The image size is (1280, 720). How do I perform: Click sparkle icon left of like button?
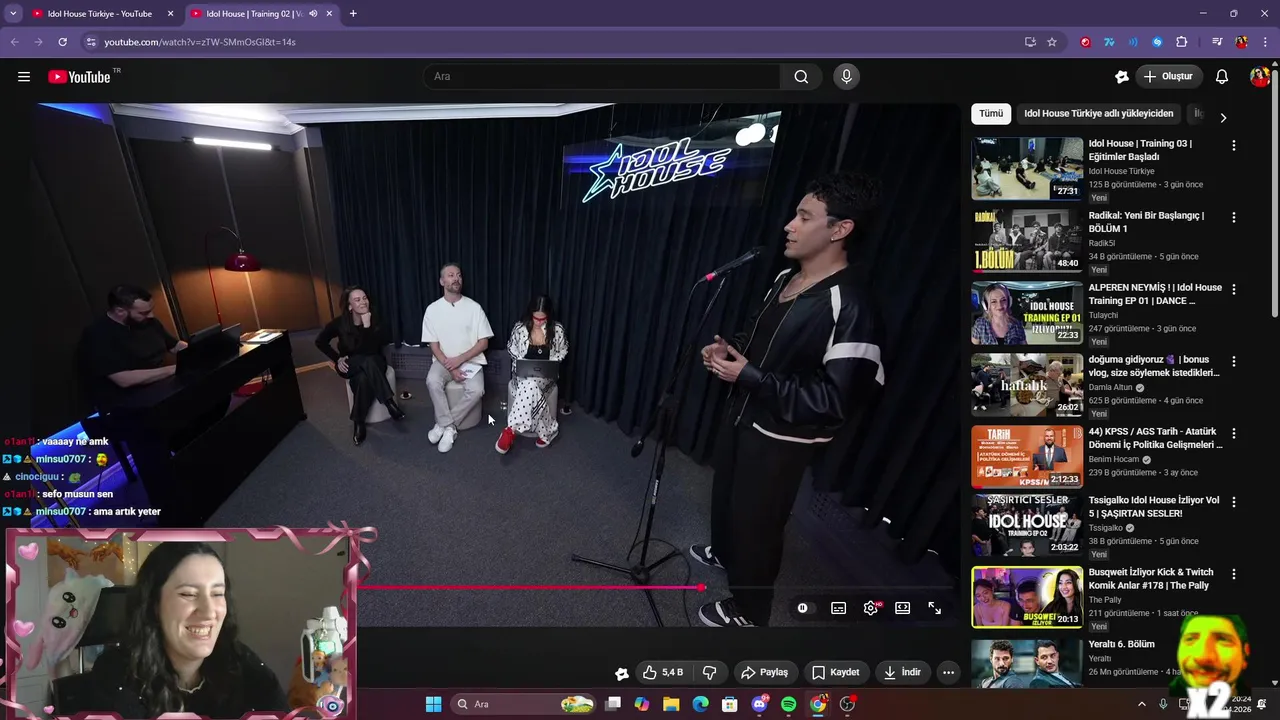pyautogui.click(x=622, y=672)
